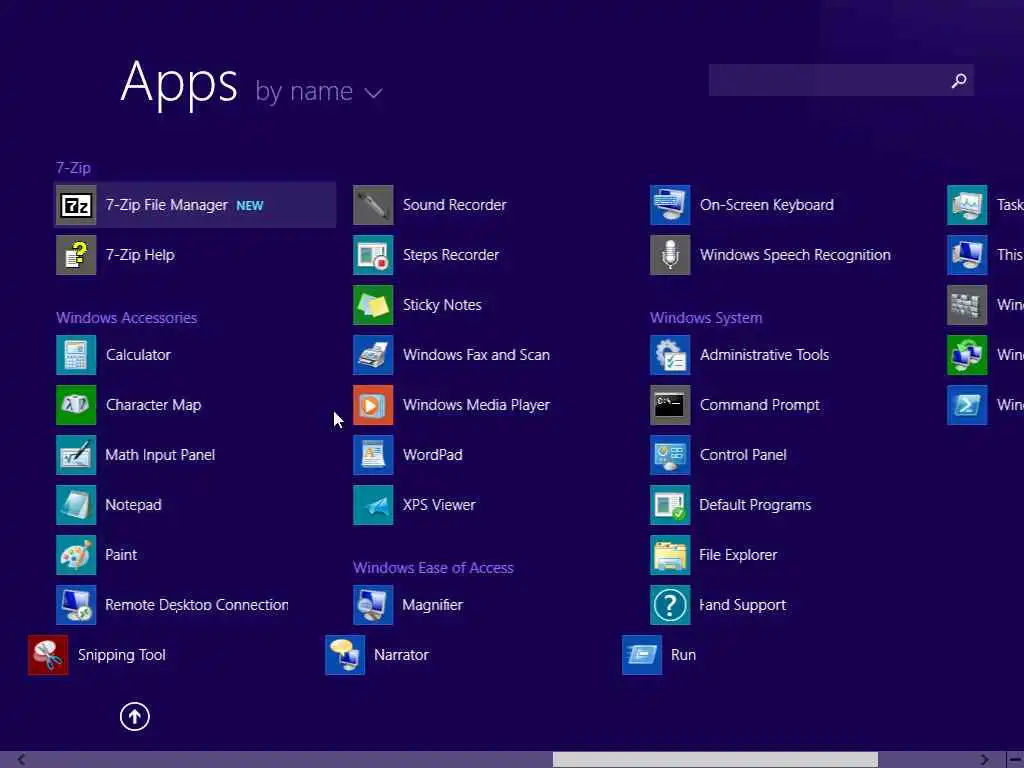Launch the Paint palette icon
Image resolution: width=1024 pixels, height=768 pixels.
(x=76, y=554)
